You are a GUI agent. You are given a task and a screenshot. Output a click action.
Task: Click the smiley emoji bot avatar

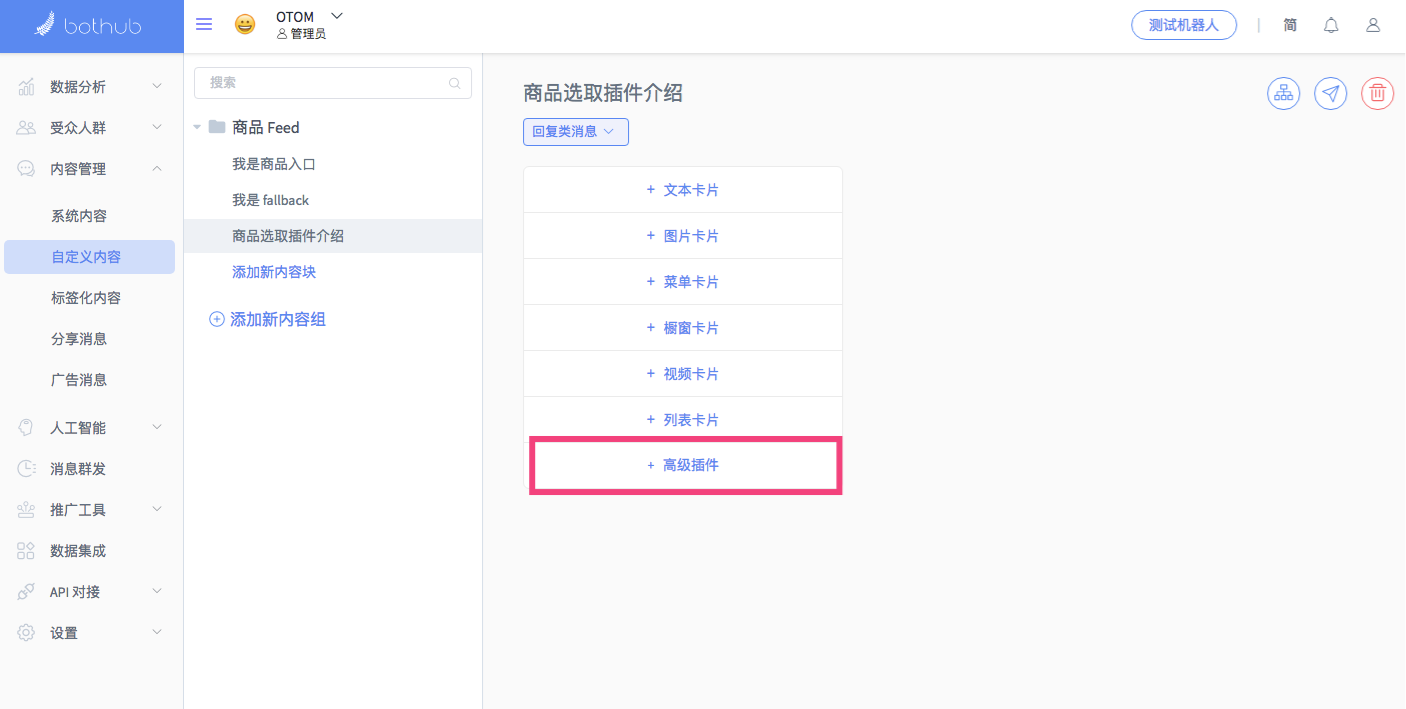(245, 25)
